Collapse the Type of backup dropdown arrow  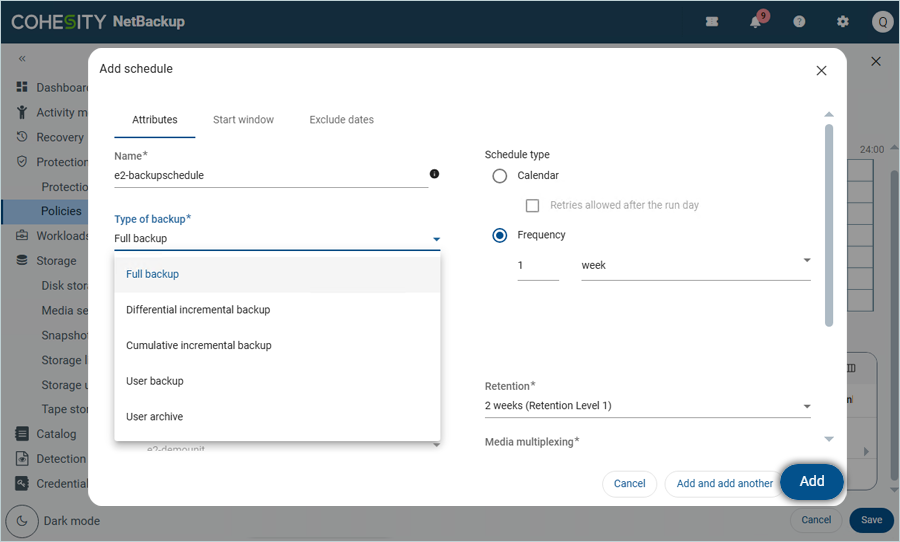pyautogui.click(x=436, y=240)
